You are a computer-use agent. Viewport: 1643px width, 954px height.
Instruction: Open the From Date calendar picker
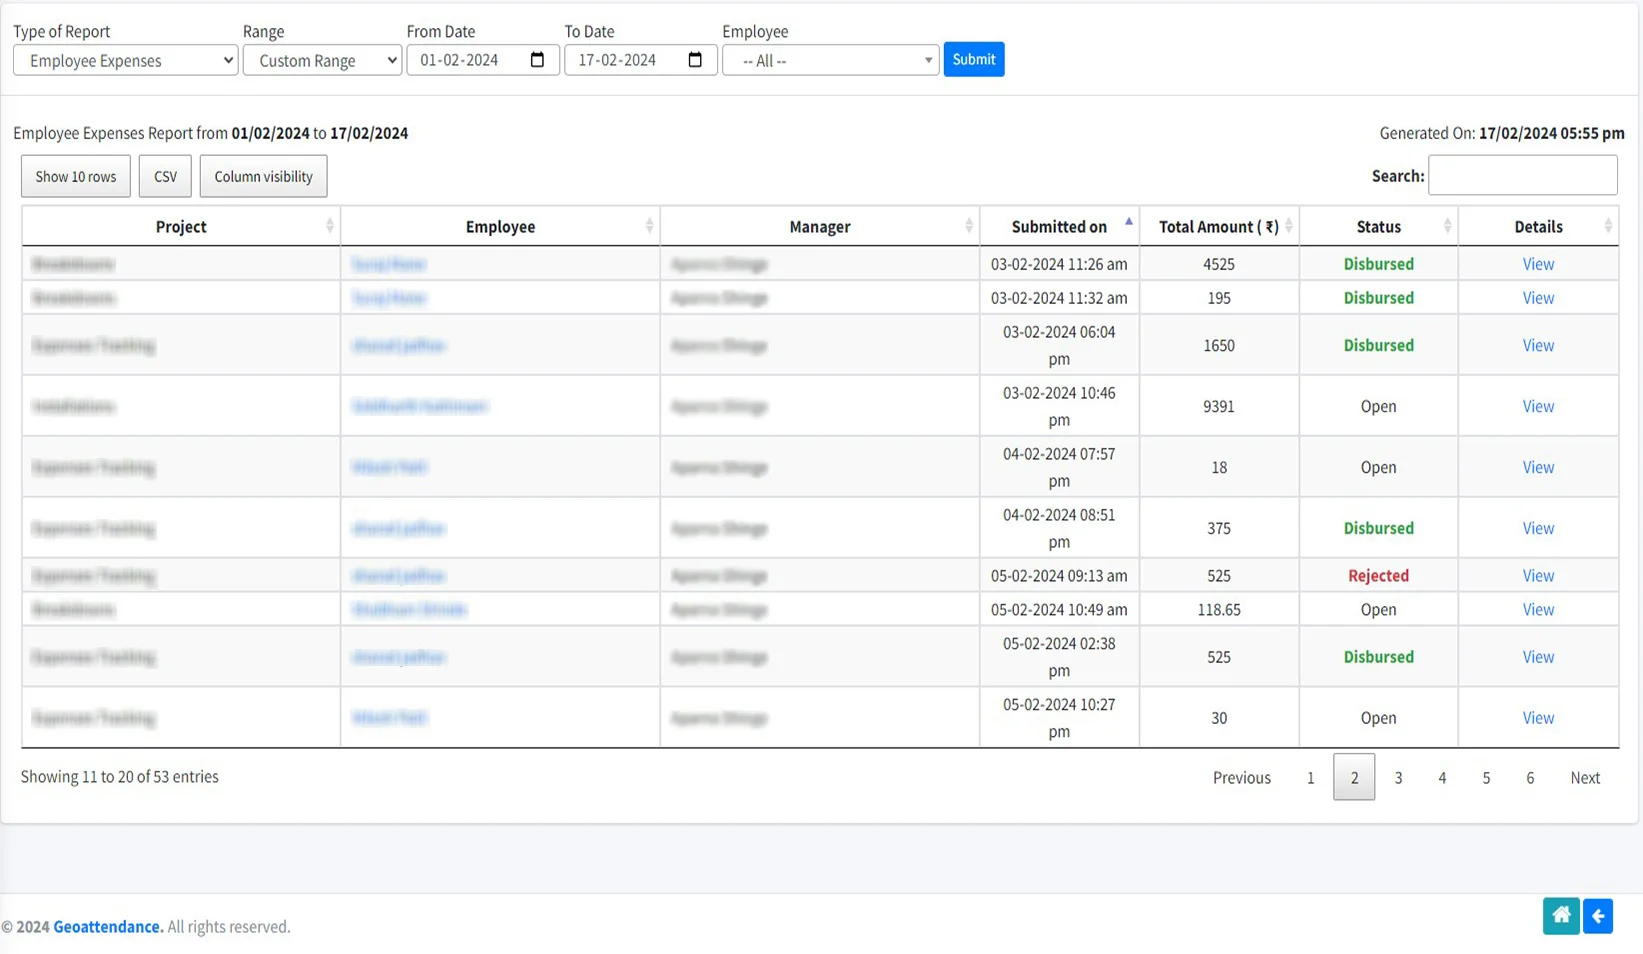pos(540,59)
